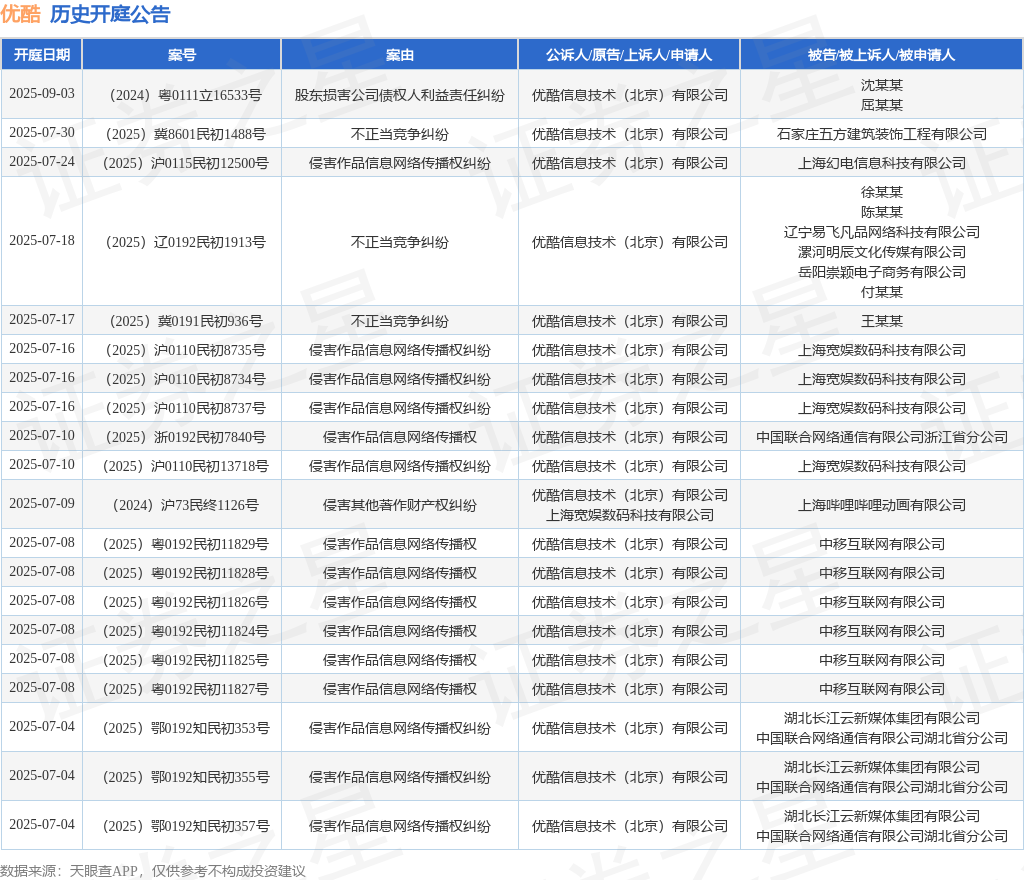
Task: Select defendant 岳阳崇颖电子商务有限公司
Action: (882, 272)
